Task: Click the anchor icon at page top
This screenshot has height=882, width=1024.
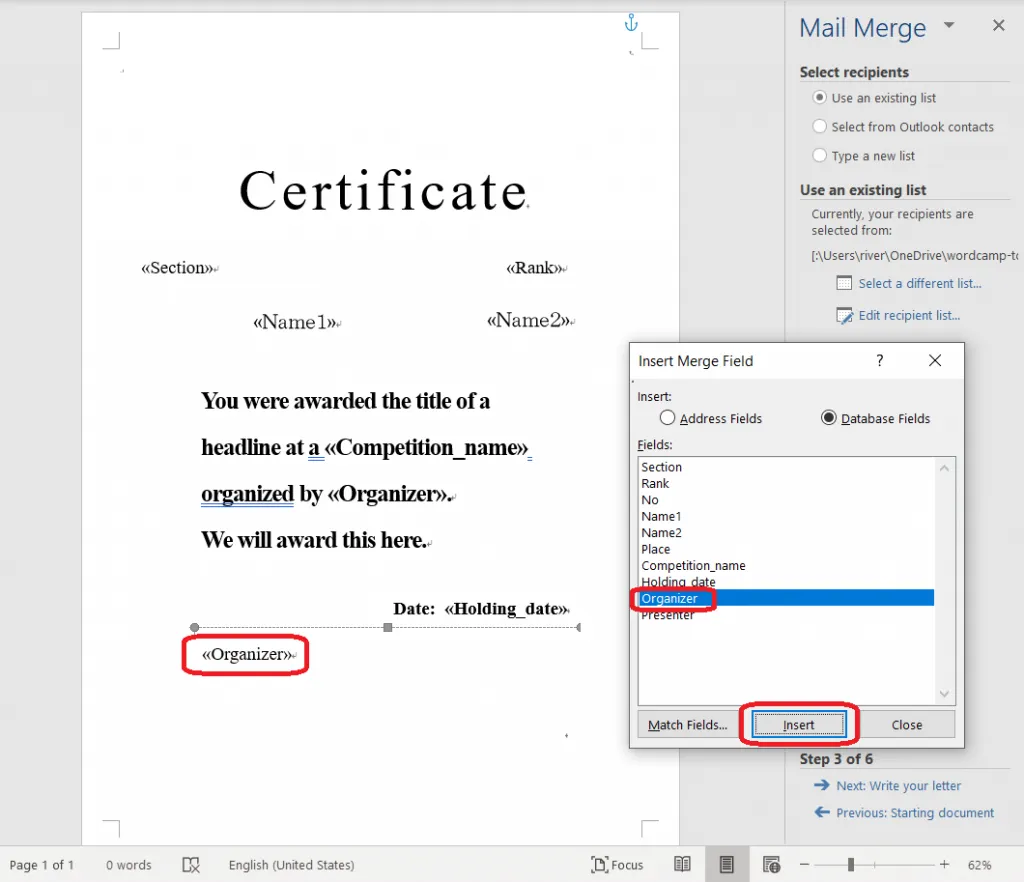Action: click(630, 23)
